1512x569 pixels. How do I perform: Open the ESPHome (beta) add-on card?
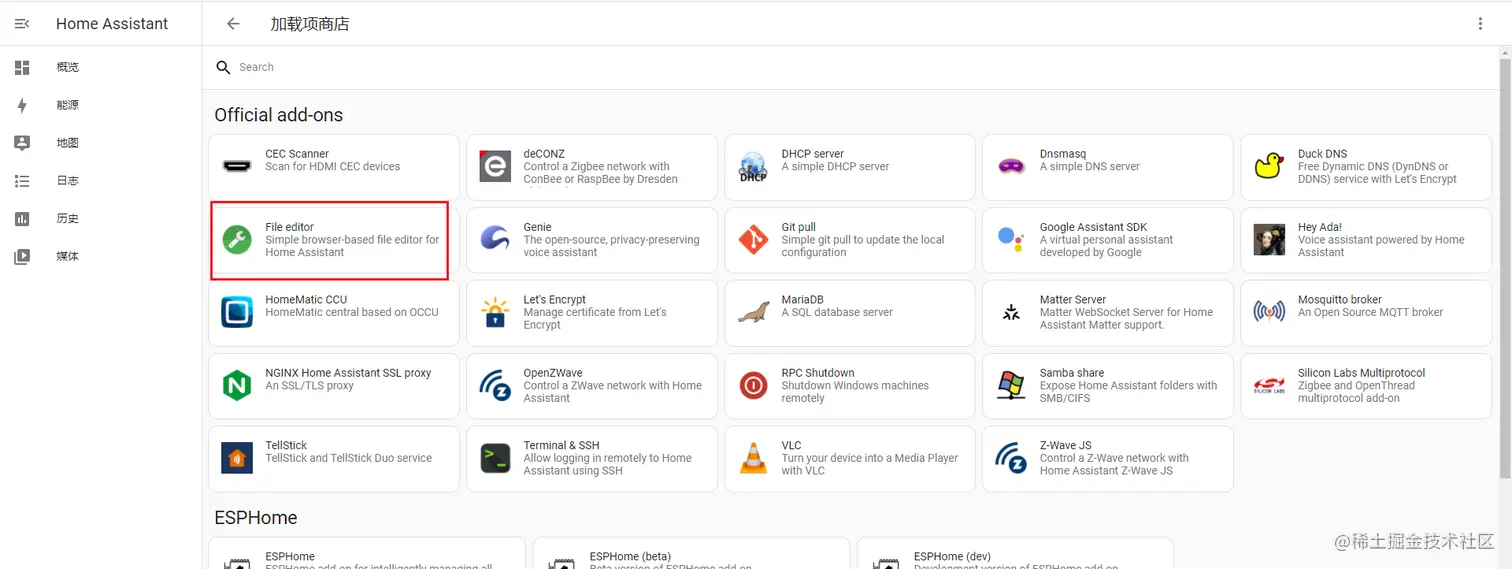click(x=691, y=553)
